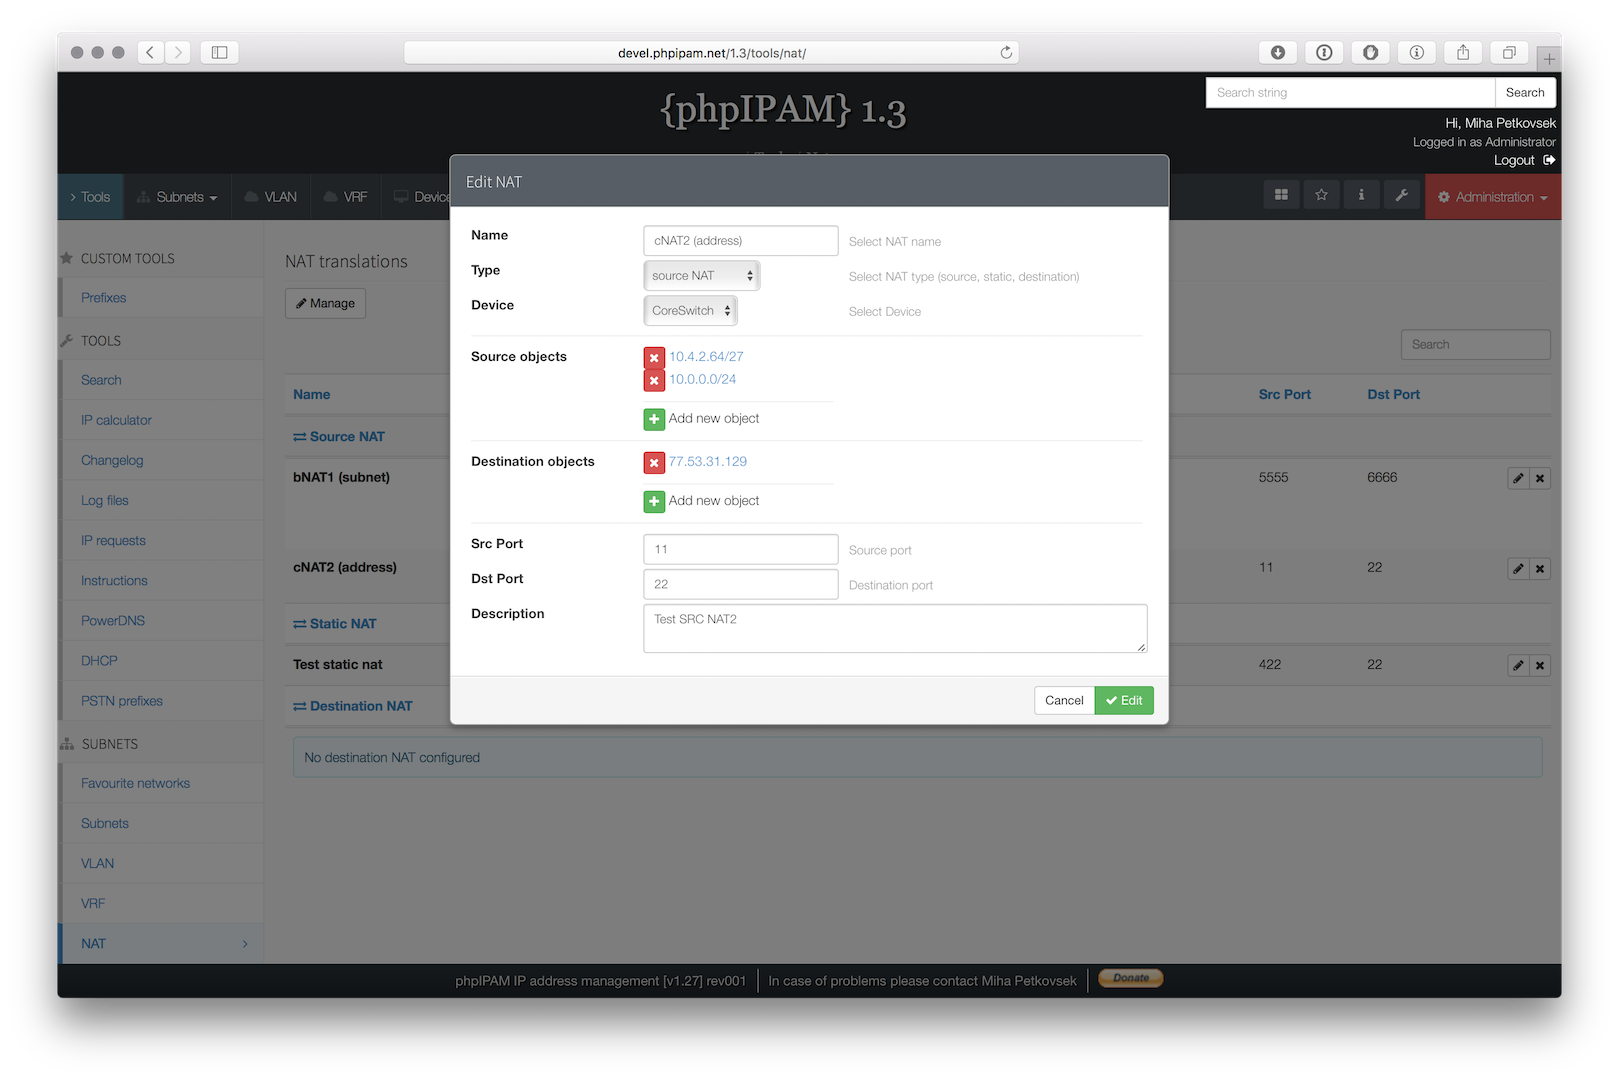Add new object under Destination objects
This screenshot has height=1080, width=1619.
(654, 502)
